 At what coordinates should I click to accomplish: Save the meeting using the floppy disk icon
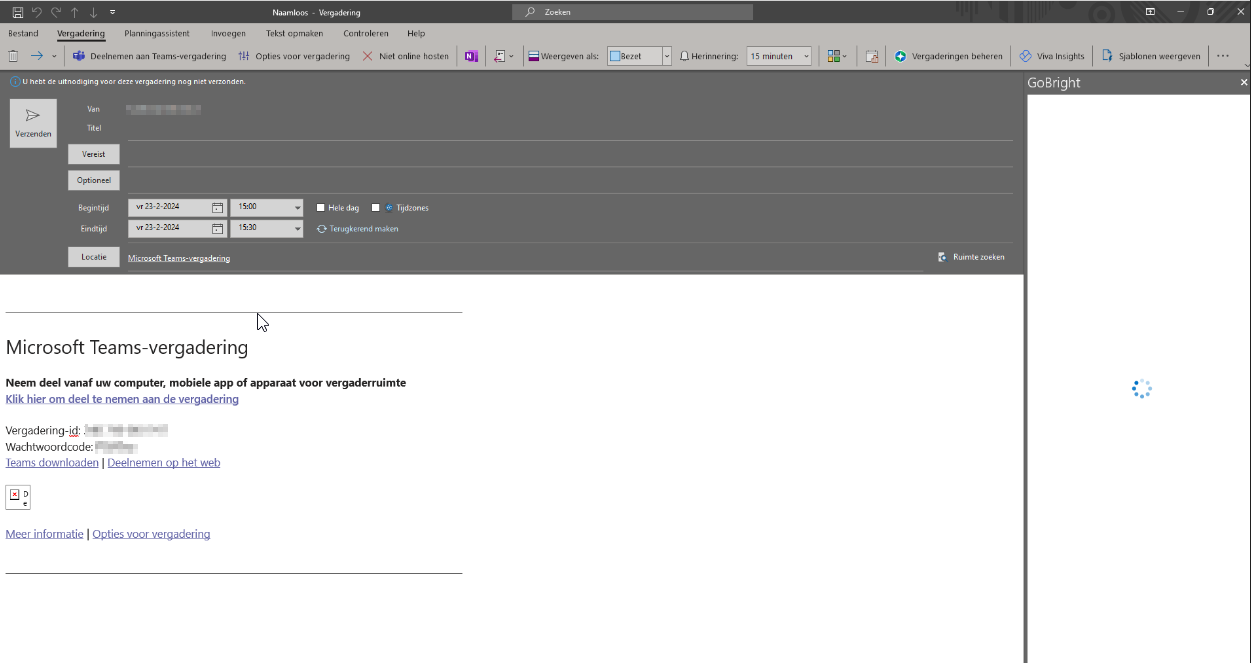click(17, 12)
